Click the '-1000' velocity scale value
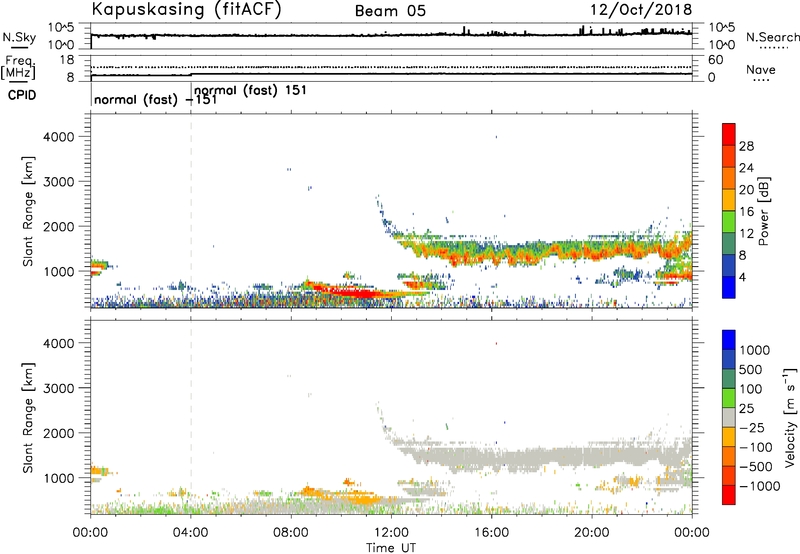This screenshot has width=800, height=554. click(x=760, y=486)
